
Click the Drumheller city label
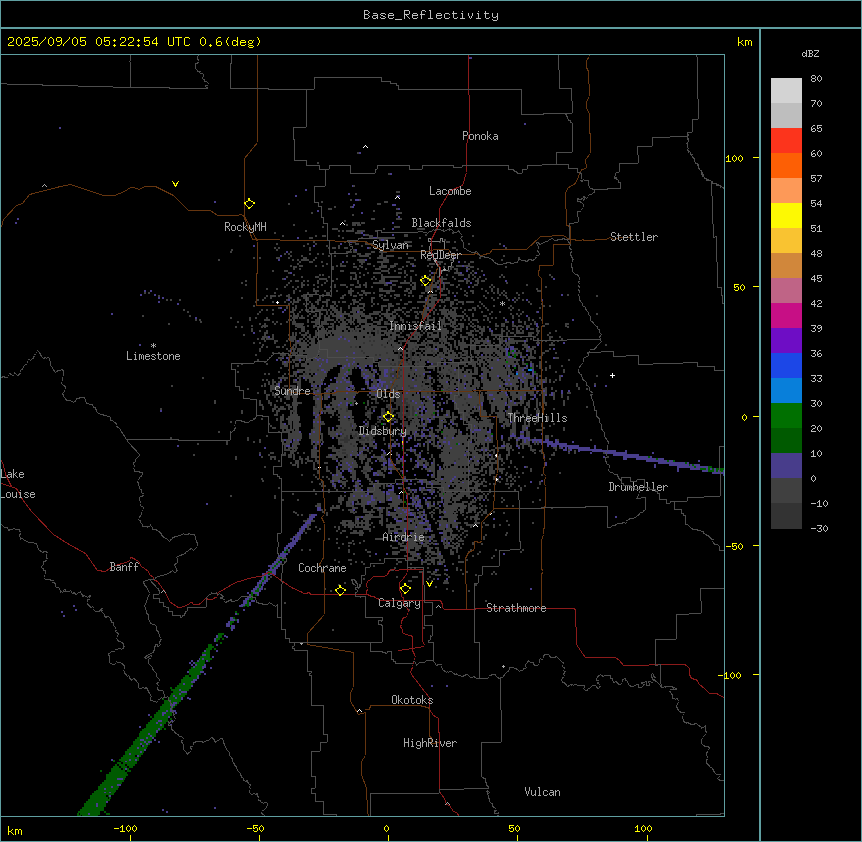(x=638, y=487)
